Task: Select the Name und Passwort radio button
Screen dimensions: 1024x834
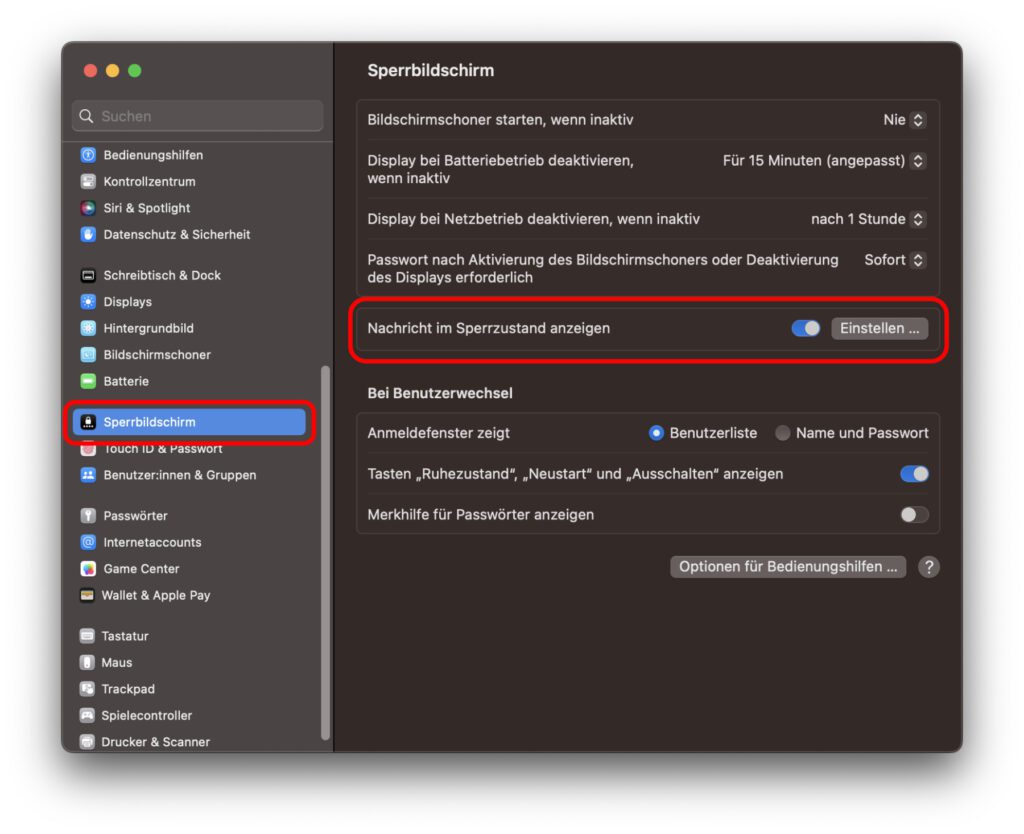Action: pyautogui.click(x=783, y=433)
